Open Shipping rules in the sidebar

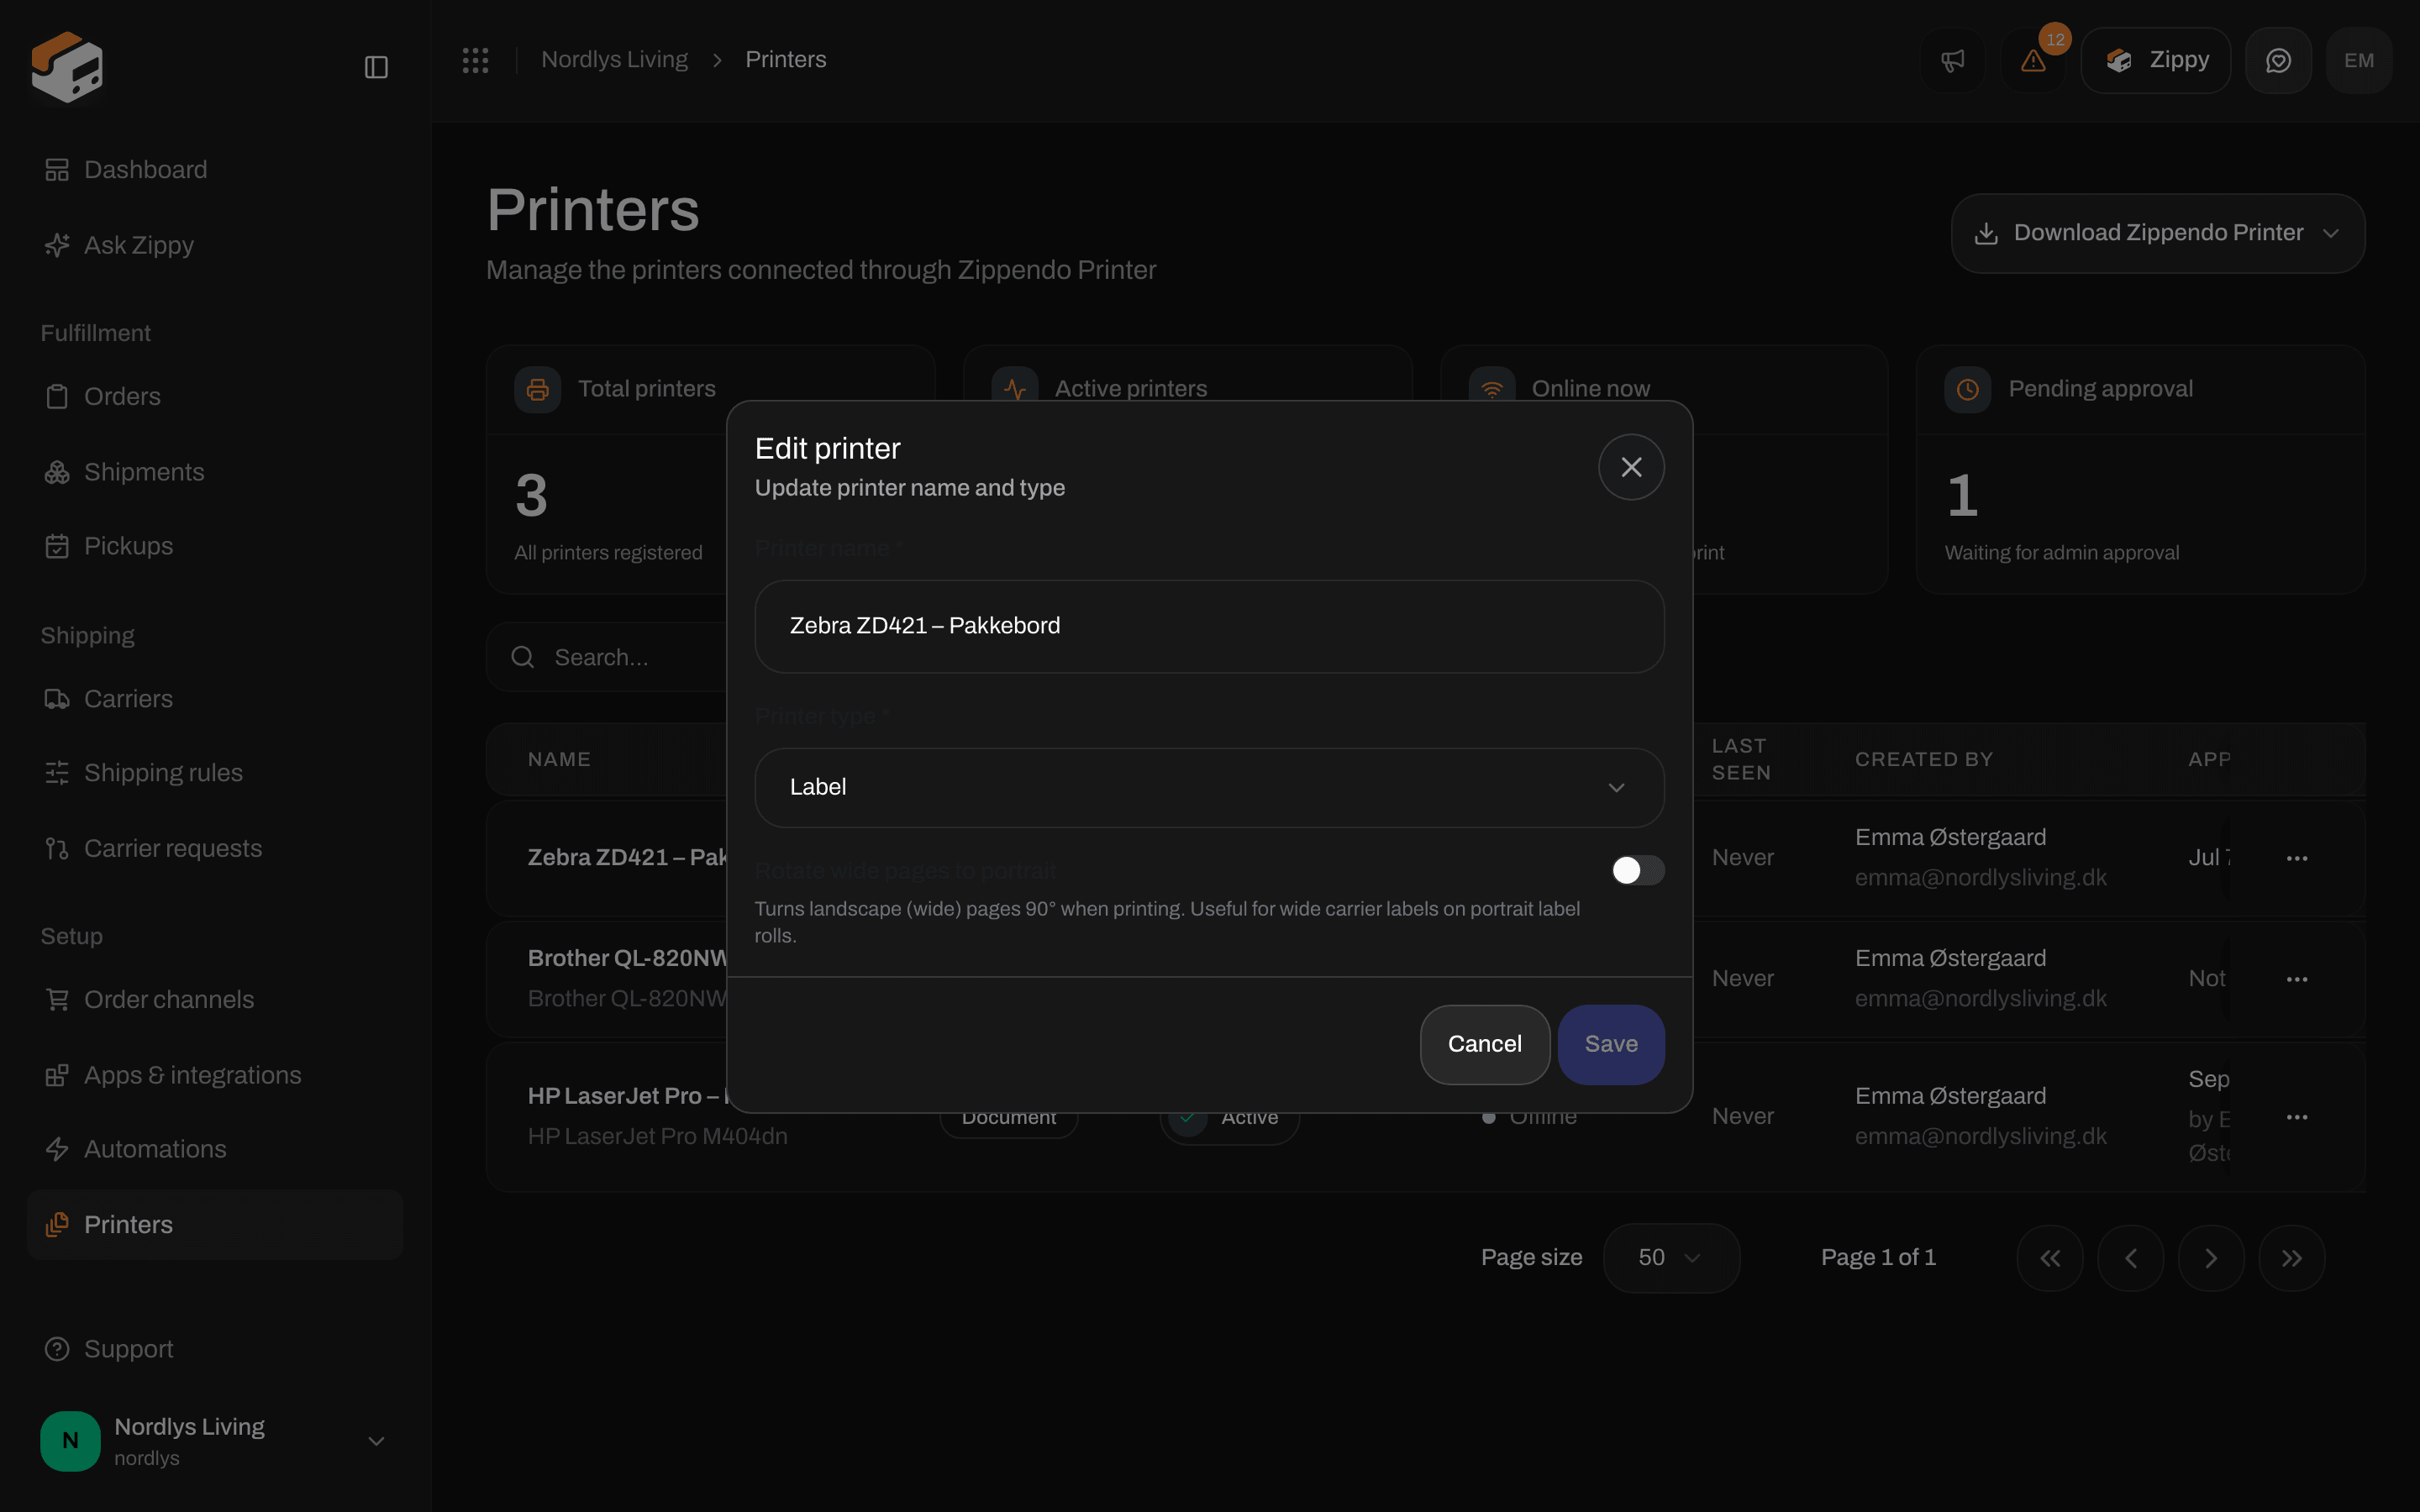point(215,773)
